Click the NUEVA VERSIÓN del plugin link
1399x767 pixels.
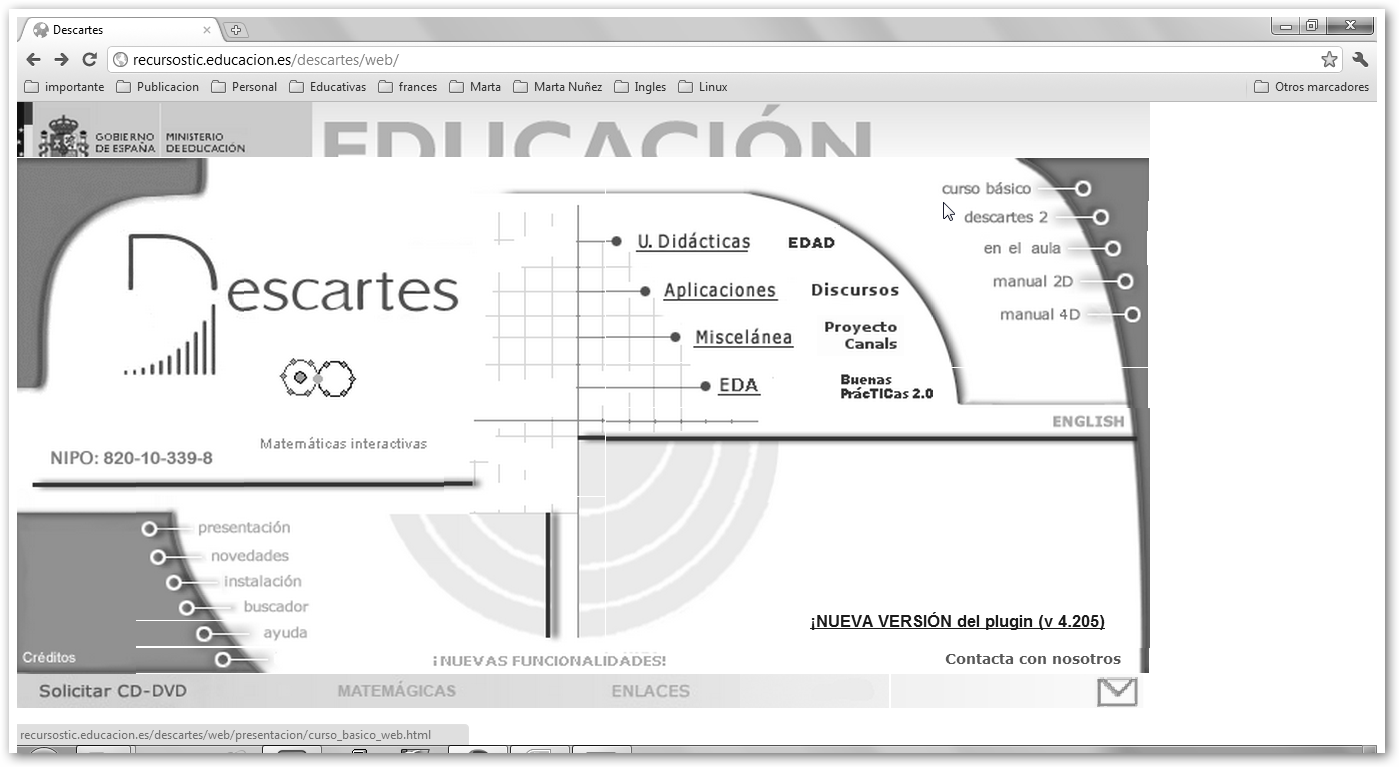click(x=957, y=622)
